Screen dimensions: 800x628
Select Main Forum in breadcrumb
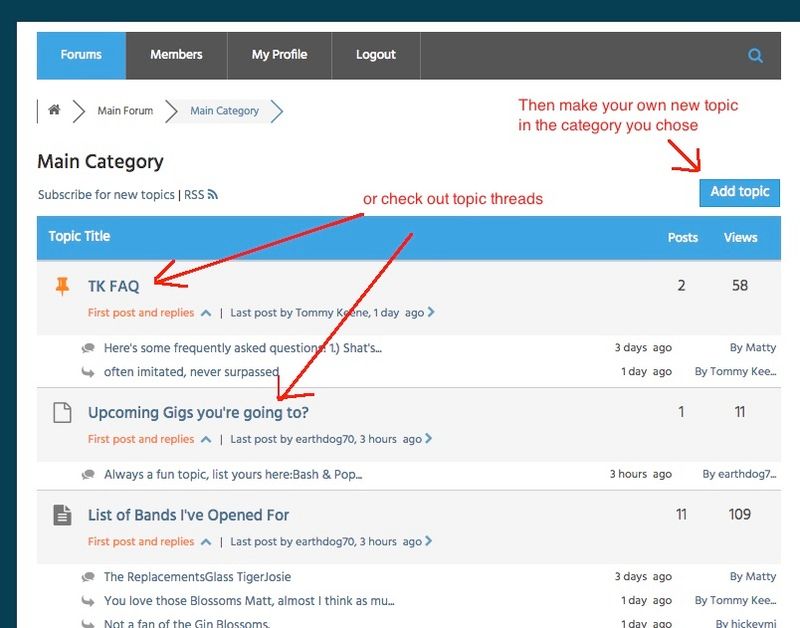[x=125, y=111]
